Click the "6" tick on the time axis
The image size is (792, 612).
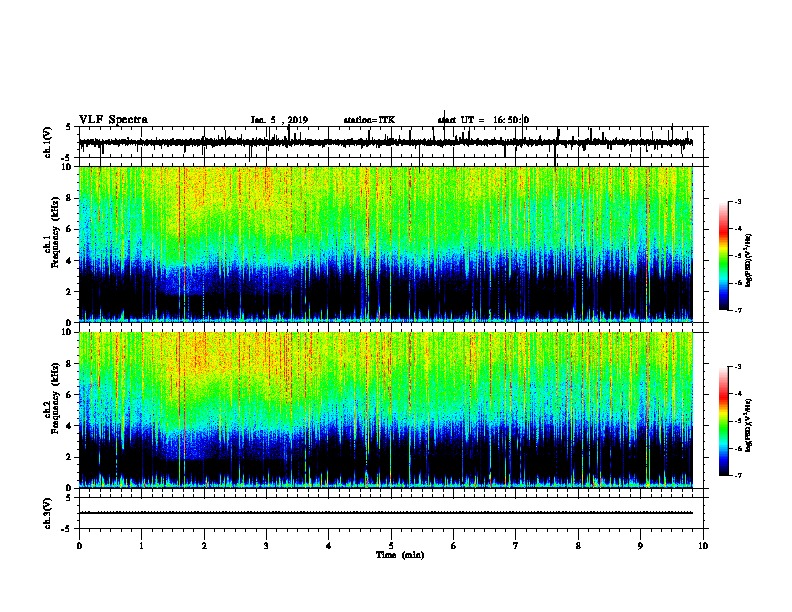[x=454, y=546]
